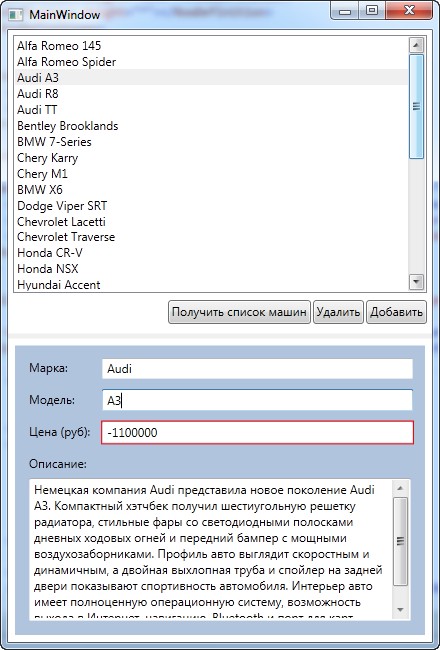Click the description scrollbar thumb
Viewport: 440px width, 650px height.
pyautogui.click(x=400, y=541)
